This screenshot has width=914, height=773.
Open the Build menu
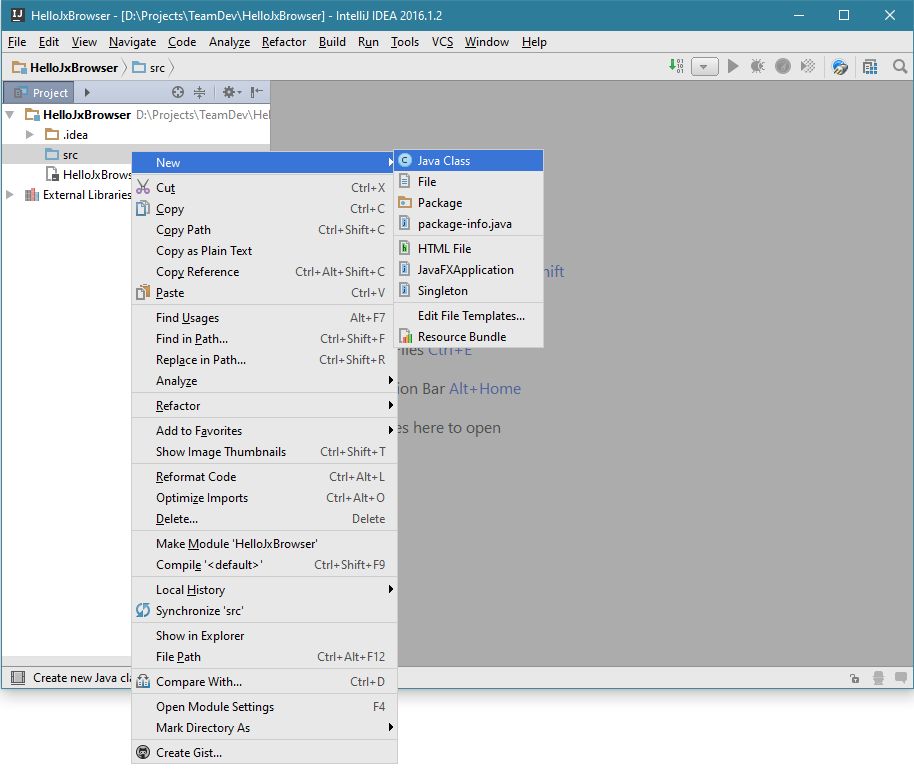pyautogui.click(x=332, y=42)
